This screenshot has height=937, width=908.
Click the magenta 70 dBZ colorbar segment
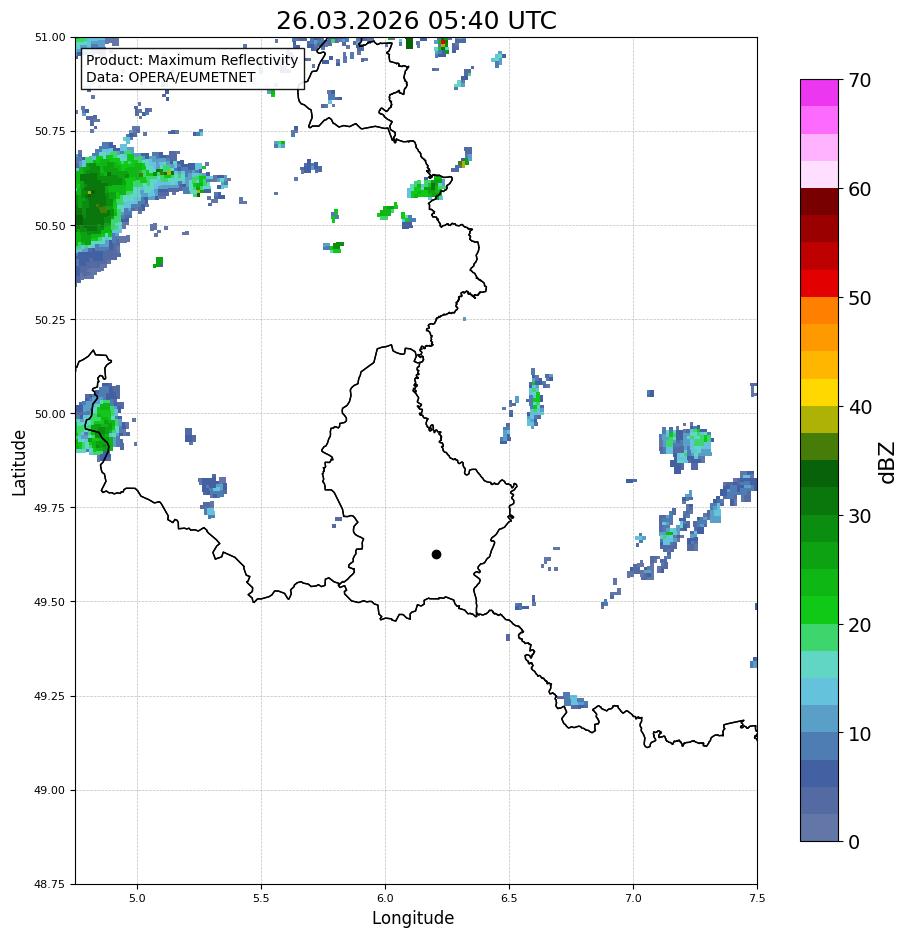820,93
